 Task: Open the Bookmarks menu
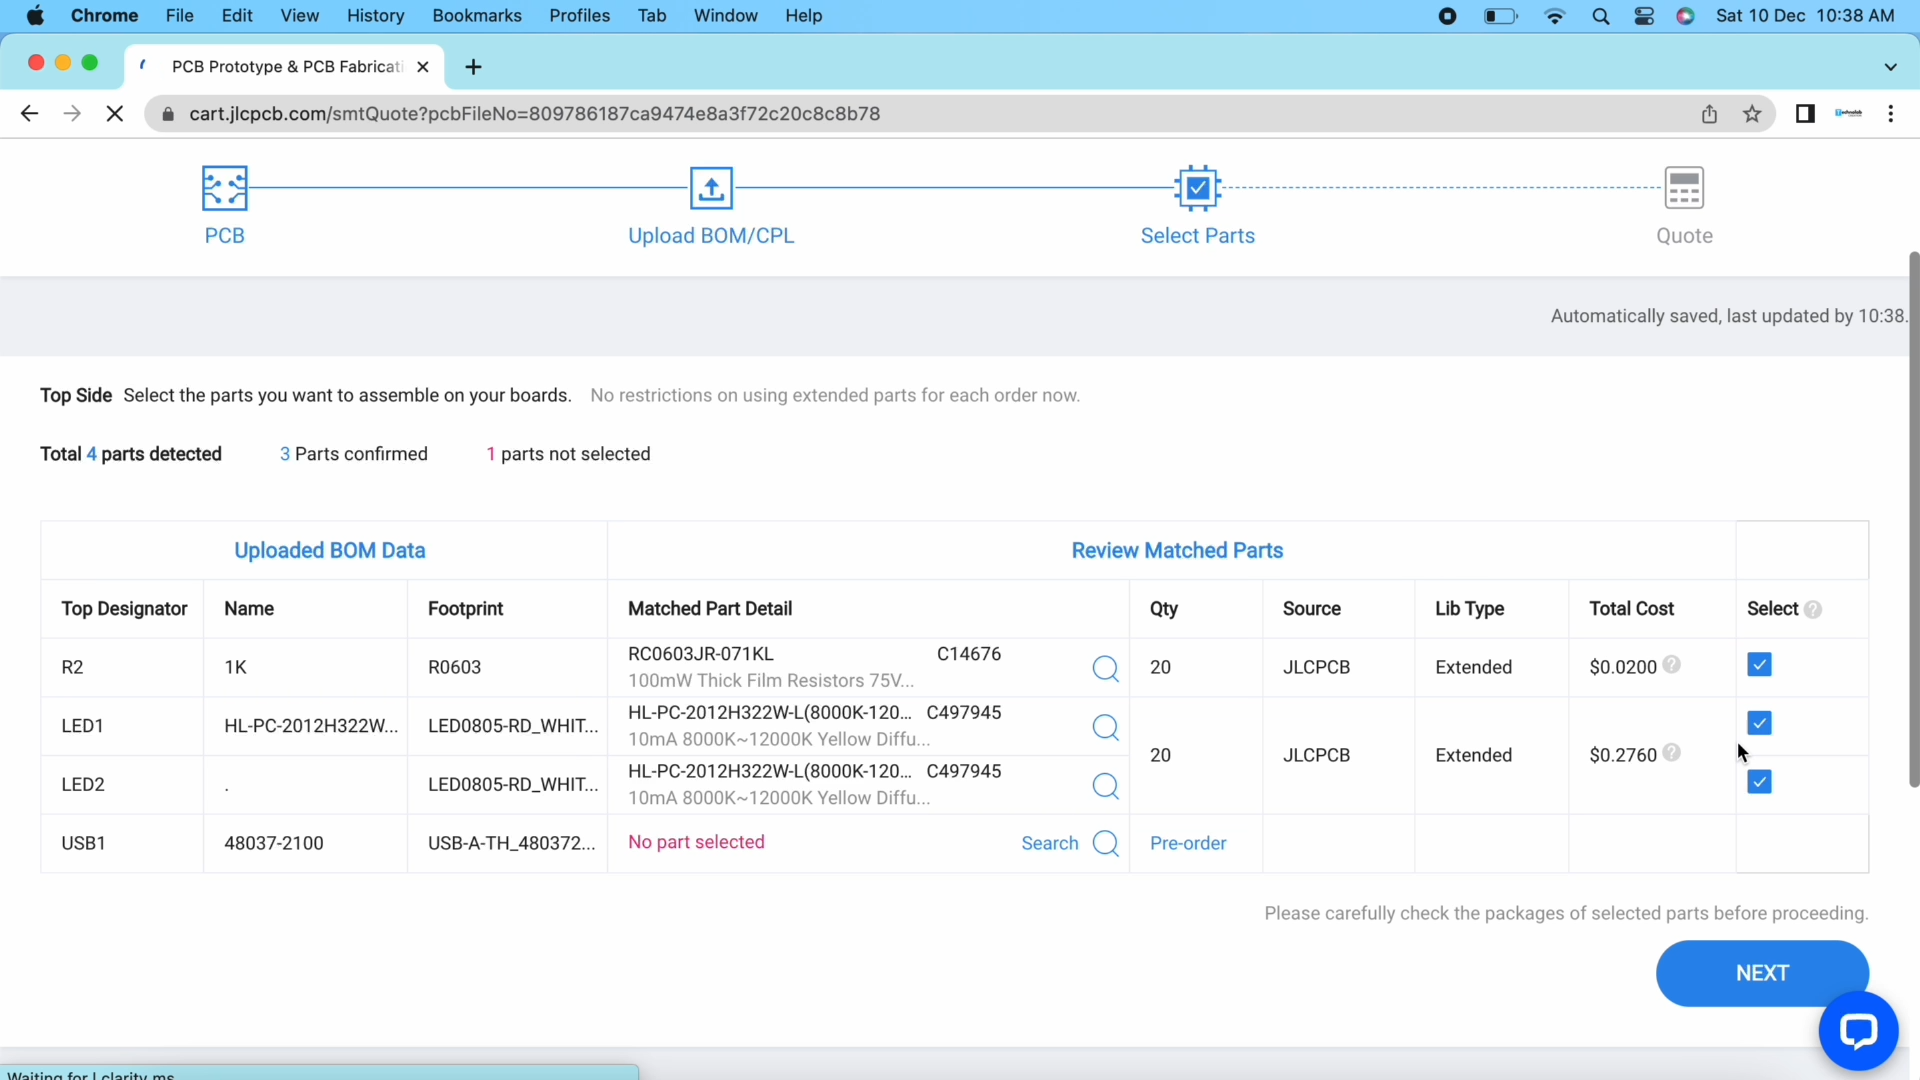477,16
